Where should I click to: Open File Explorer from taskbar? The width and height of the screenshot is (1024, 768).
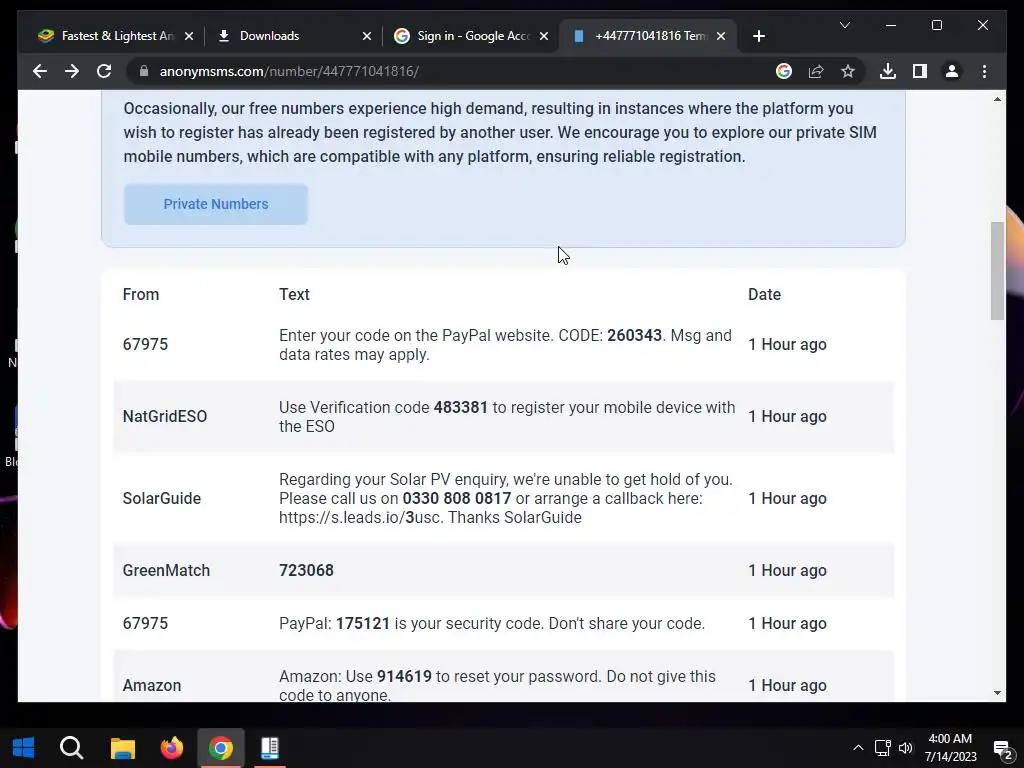(122, 748)
